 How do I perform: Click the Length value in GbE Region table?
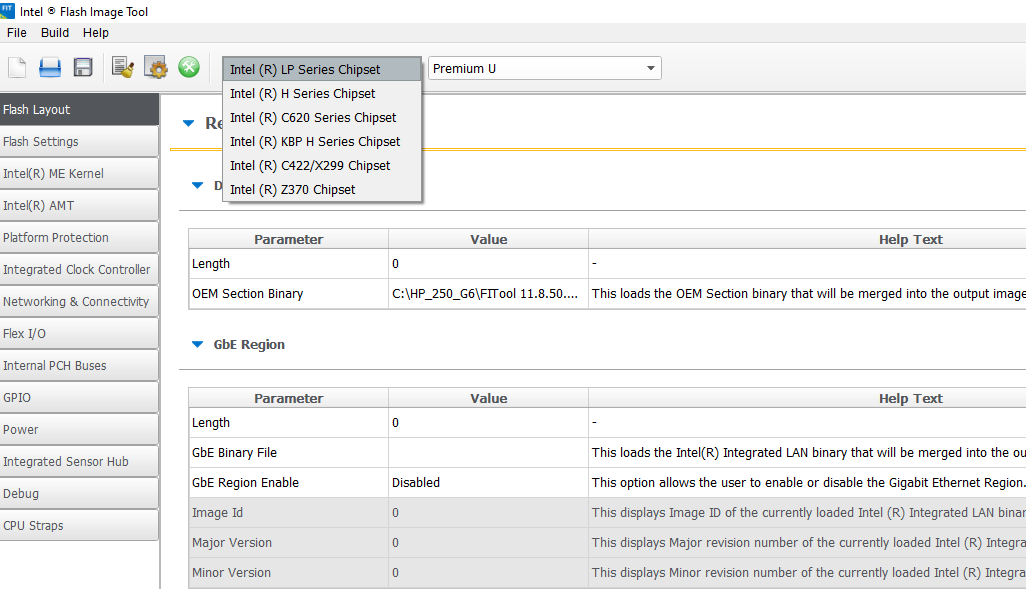(488, 423)
